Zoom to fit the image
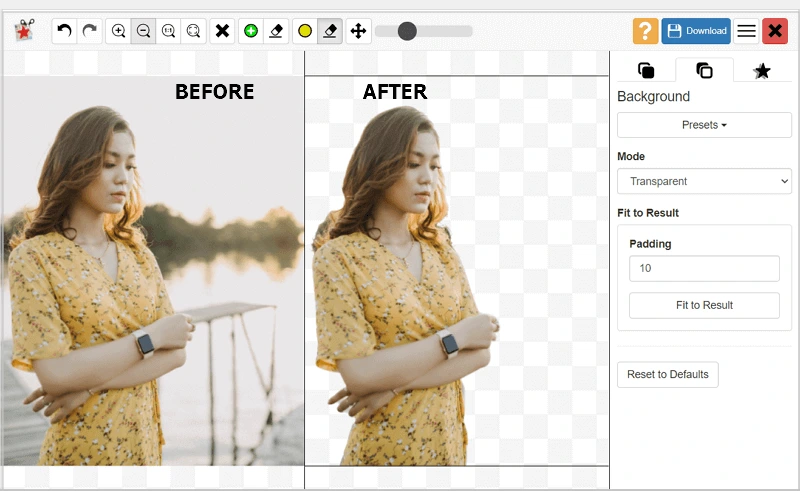Viewport: 800px width, 491px height. pyautogui.click(x=193, y=31)
